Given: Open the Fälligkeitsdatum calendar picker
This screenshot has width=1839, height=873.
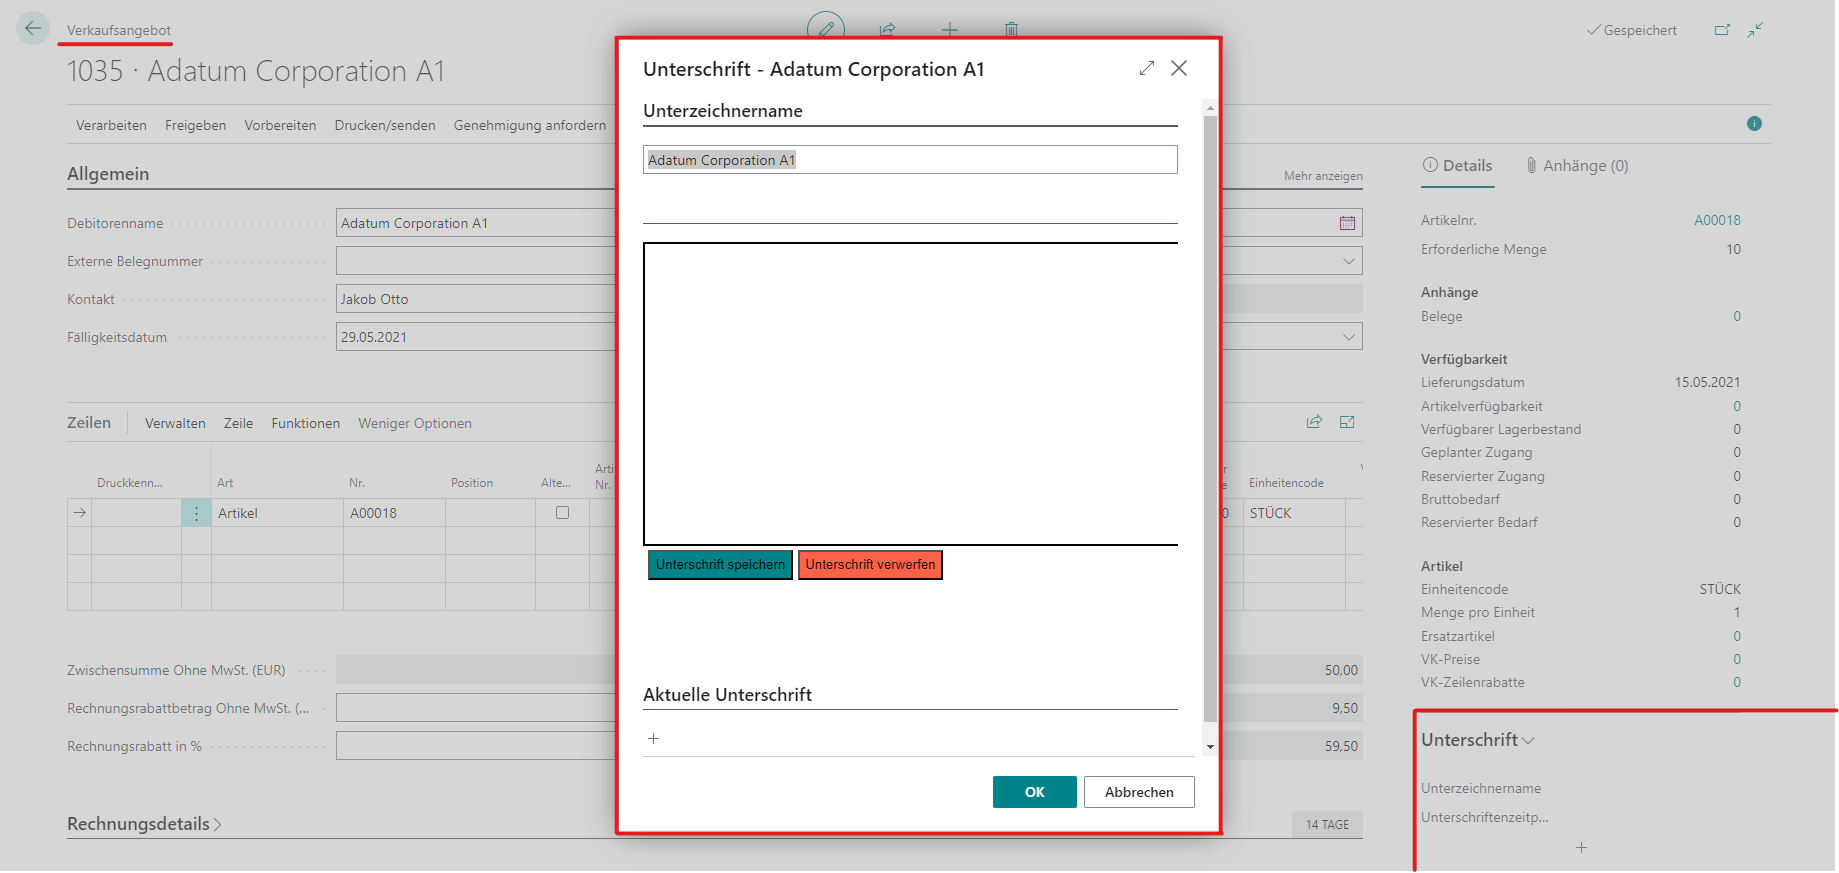Looking at the screenshot, I should tap(1347, 223).
